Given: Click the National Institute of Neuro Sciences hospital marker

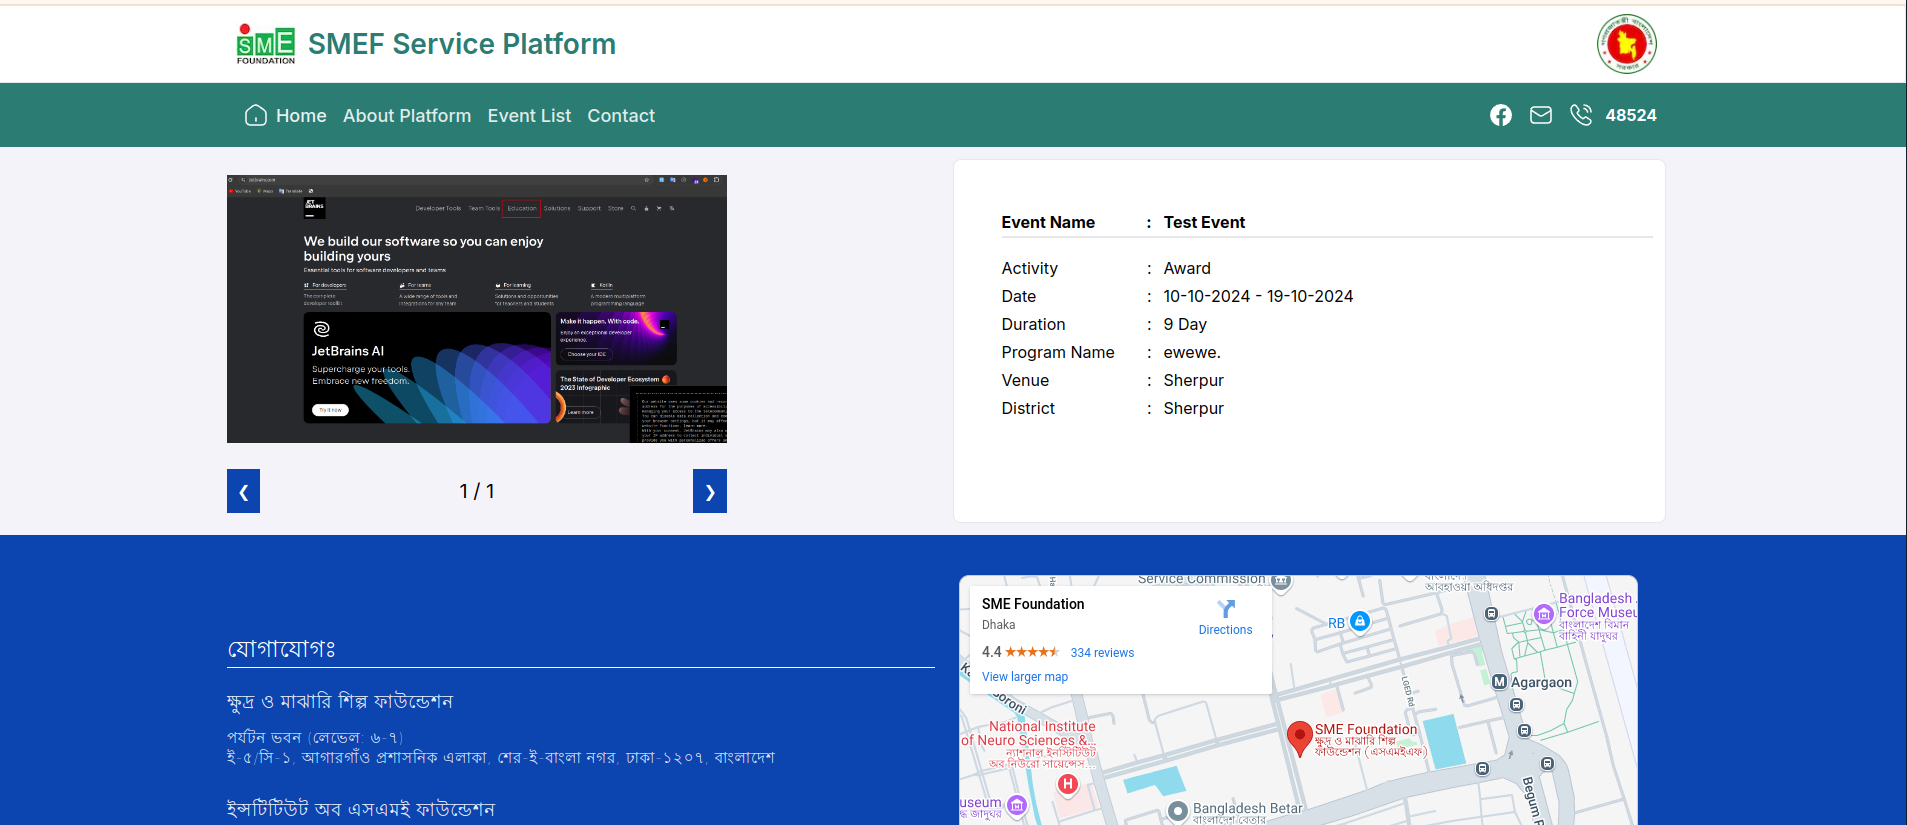Looking at the screenshot, I should click(x=1068, y=784).
